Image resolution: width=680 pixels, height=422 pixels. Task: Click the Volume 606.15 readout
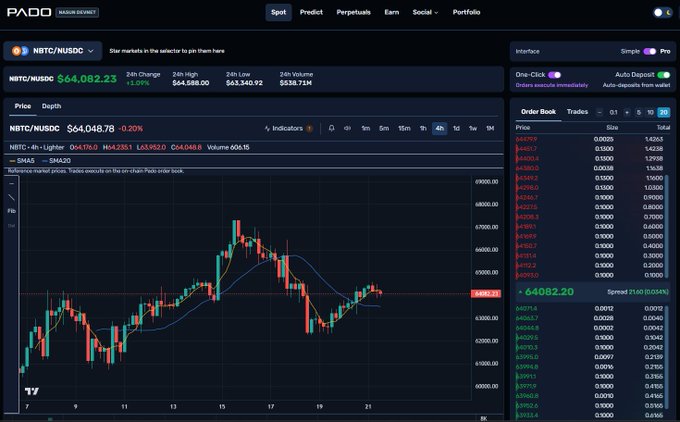[228, 147]
